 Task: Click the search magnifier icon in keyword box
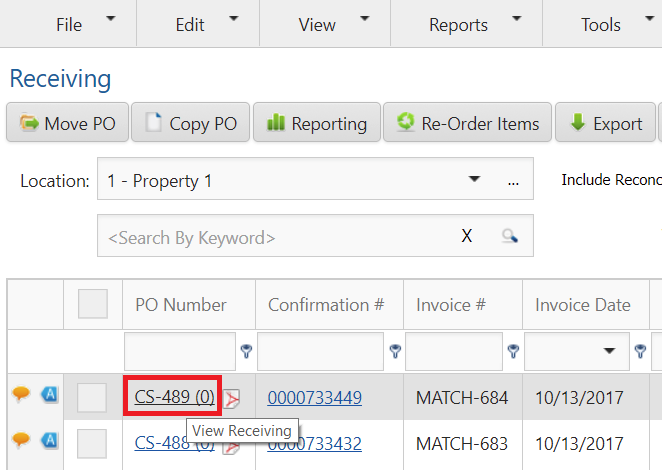point(510,237)
